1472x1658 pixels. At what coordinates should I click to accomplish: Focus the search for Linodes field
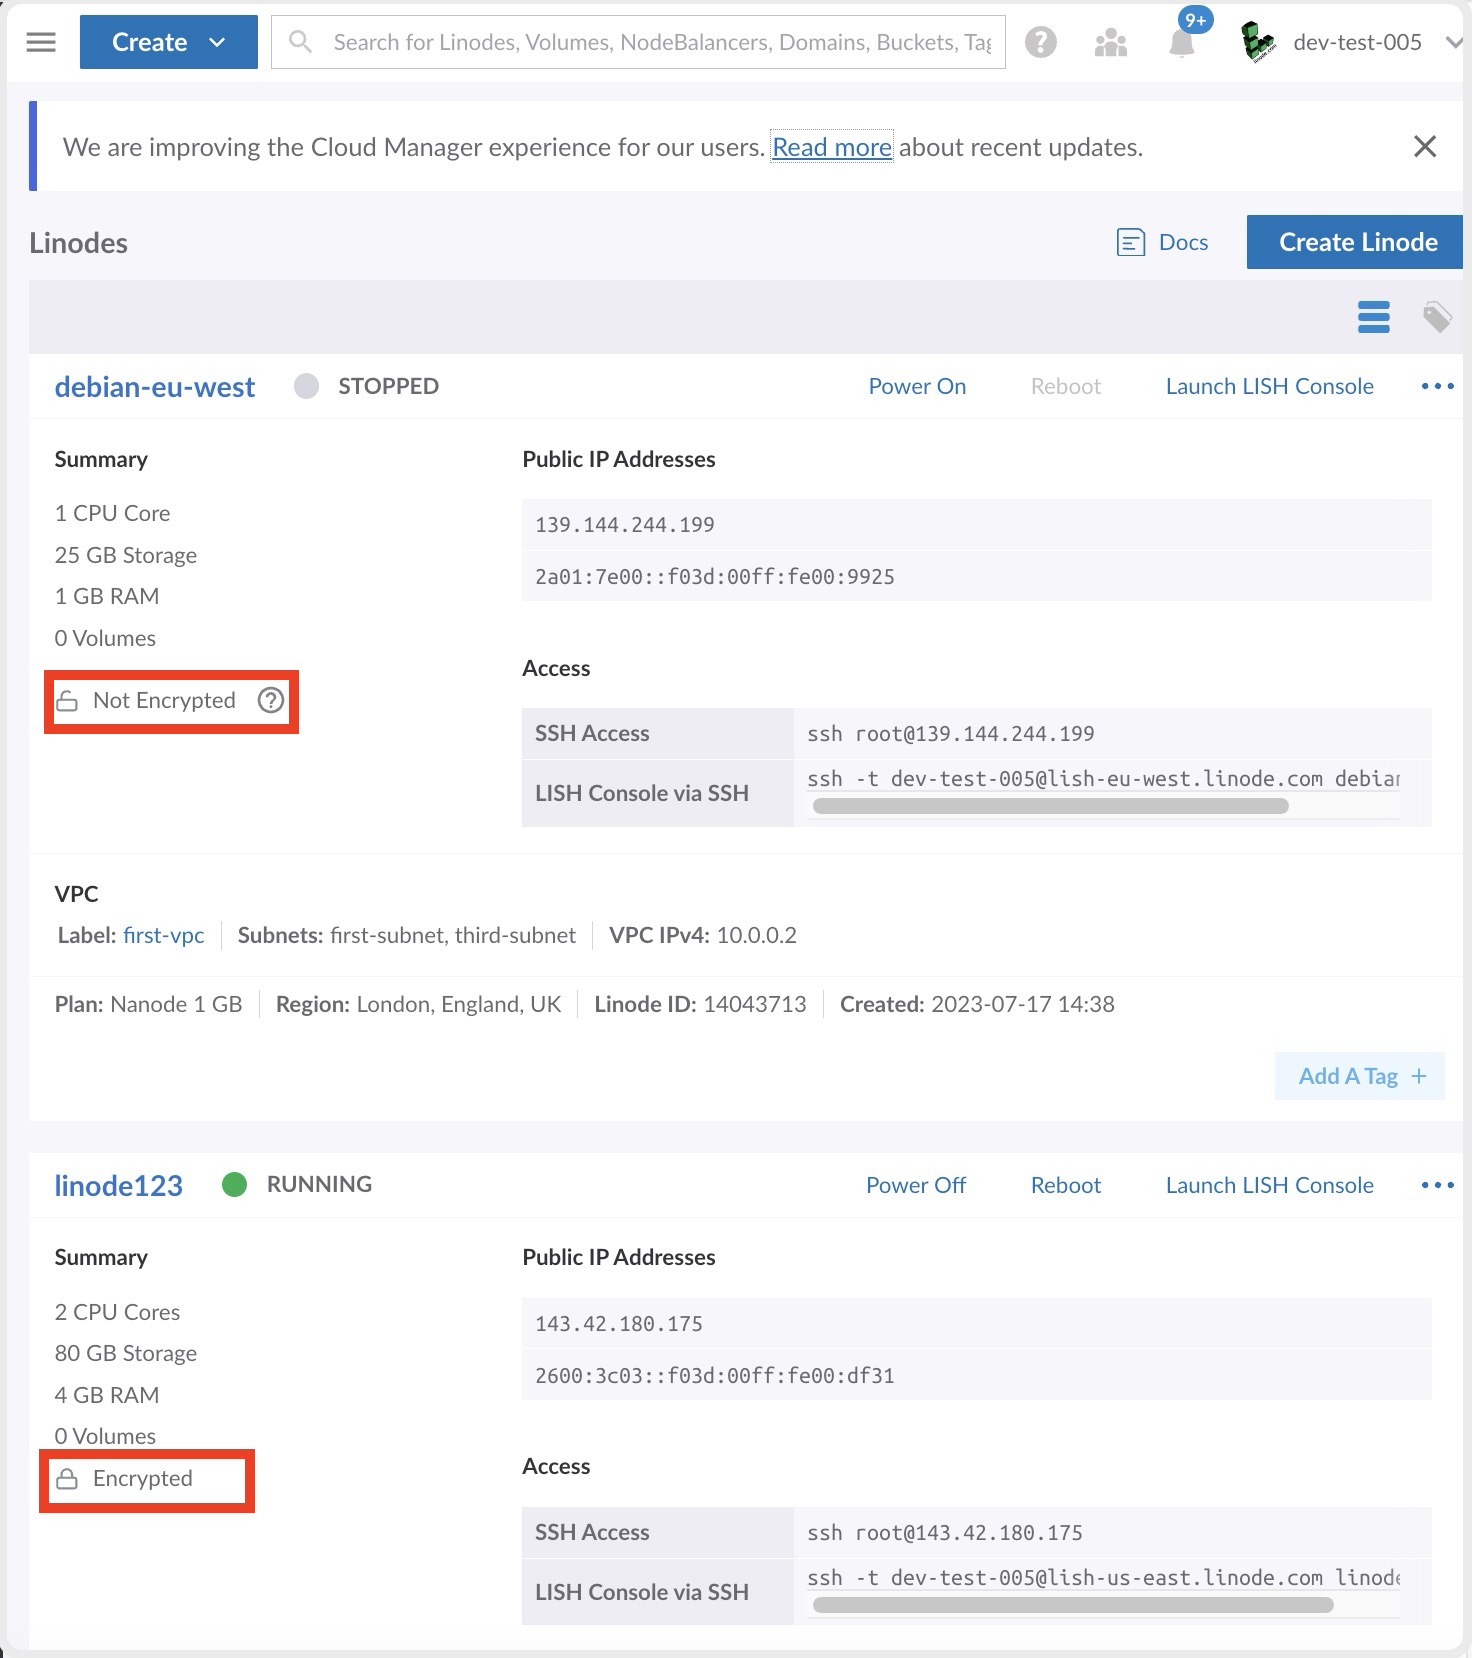click(x=638, y=42)
